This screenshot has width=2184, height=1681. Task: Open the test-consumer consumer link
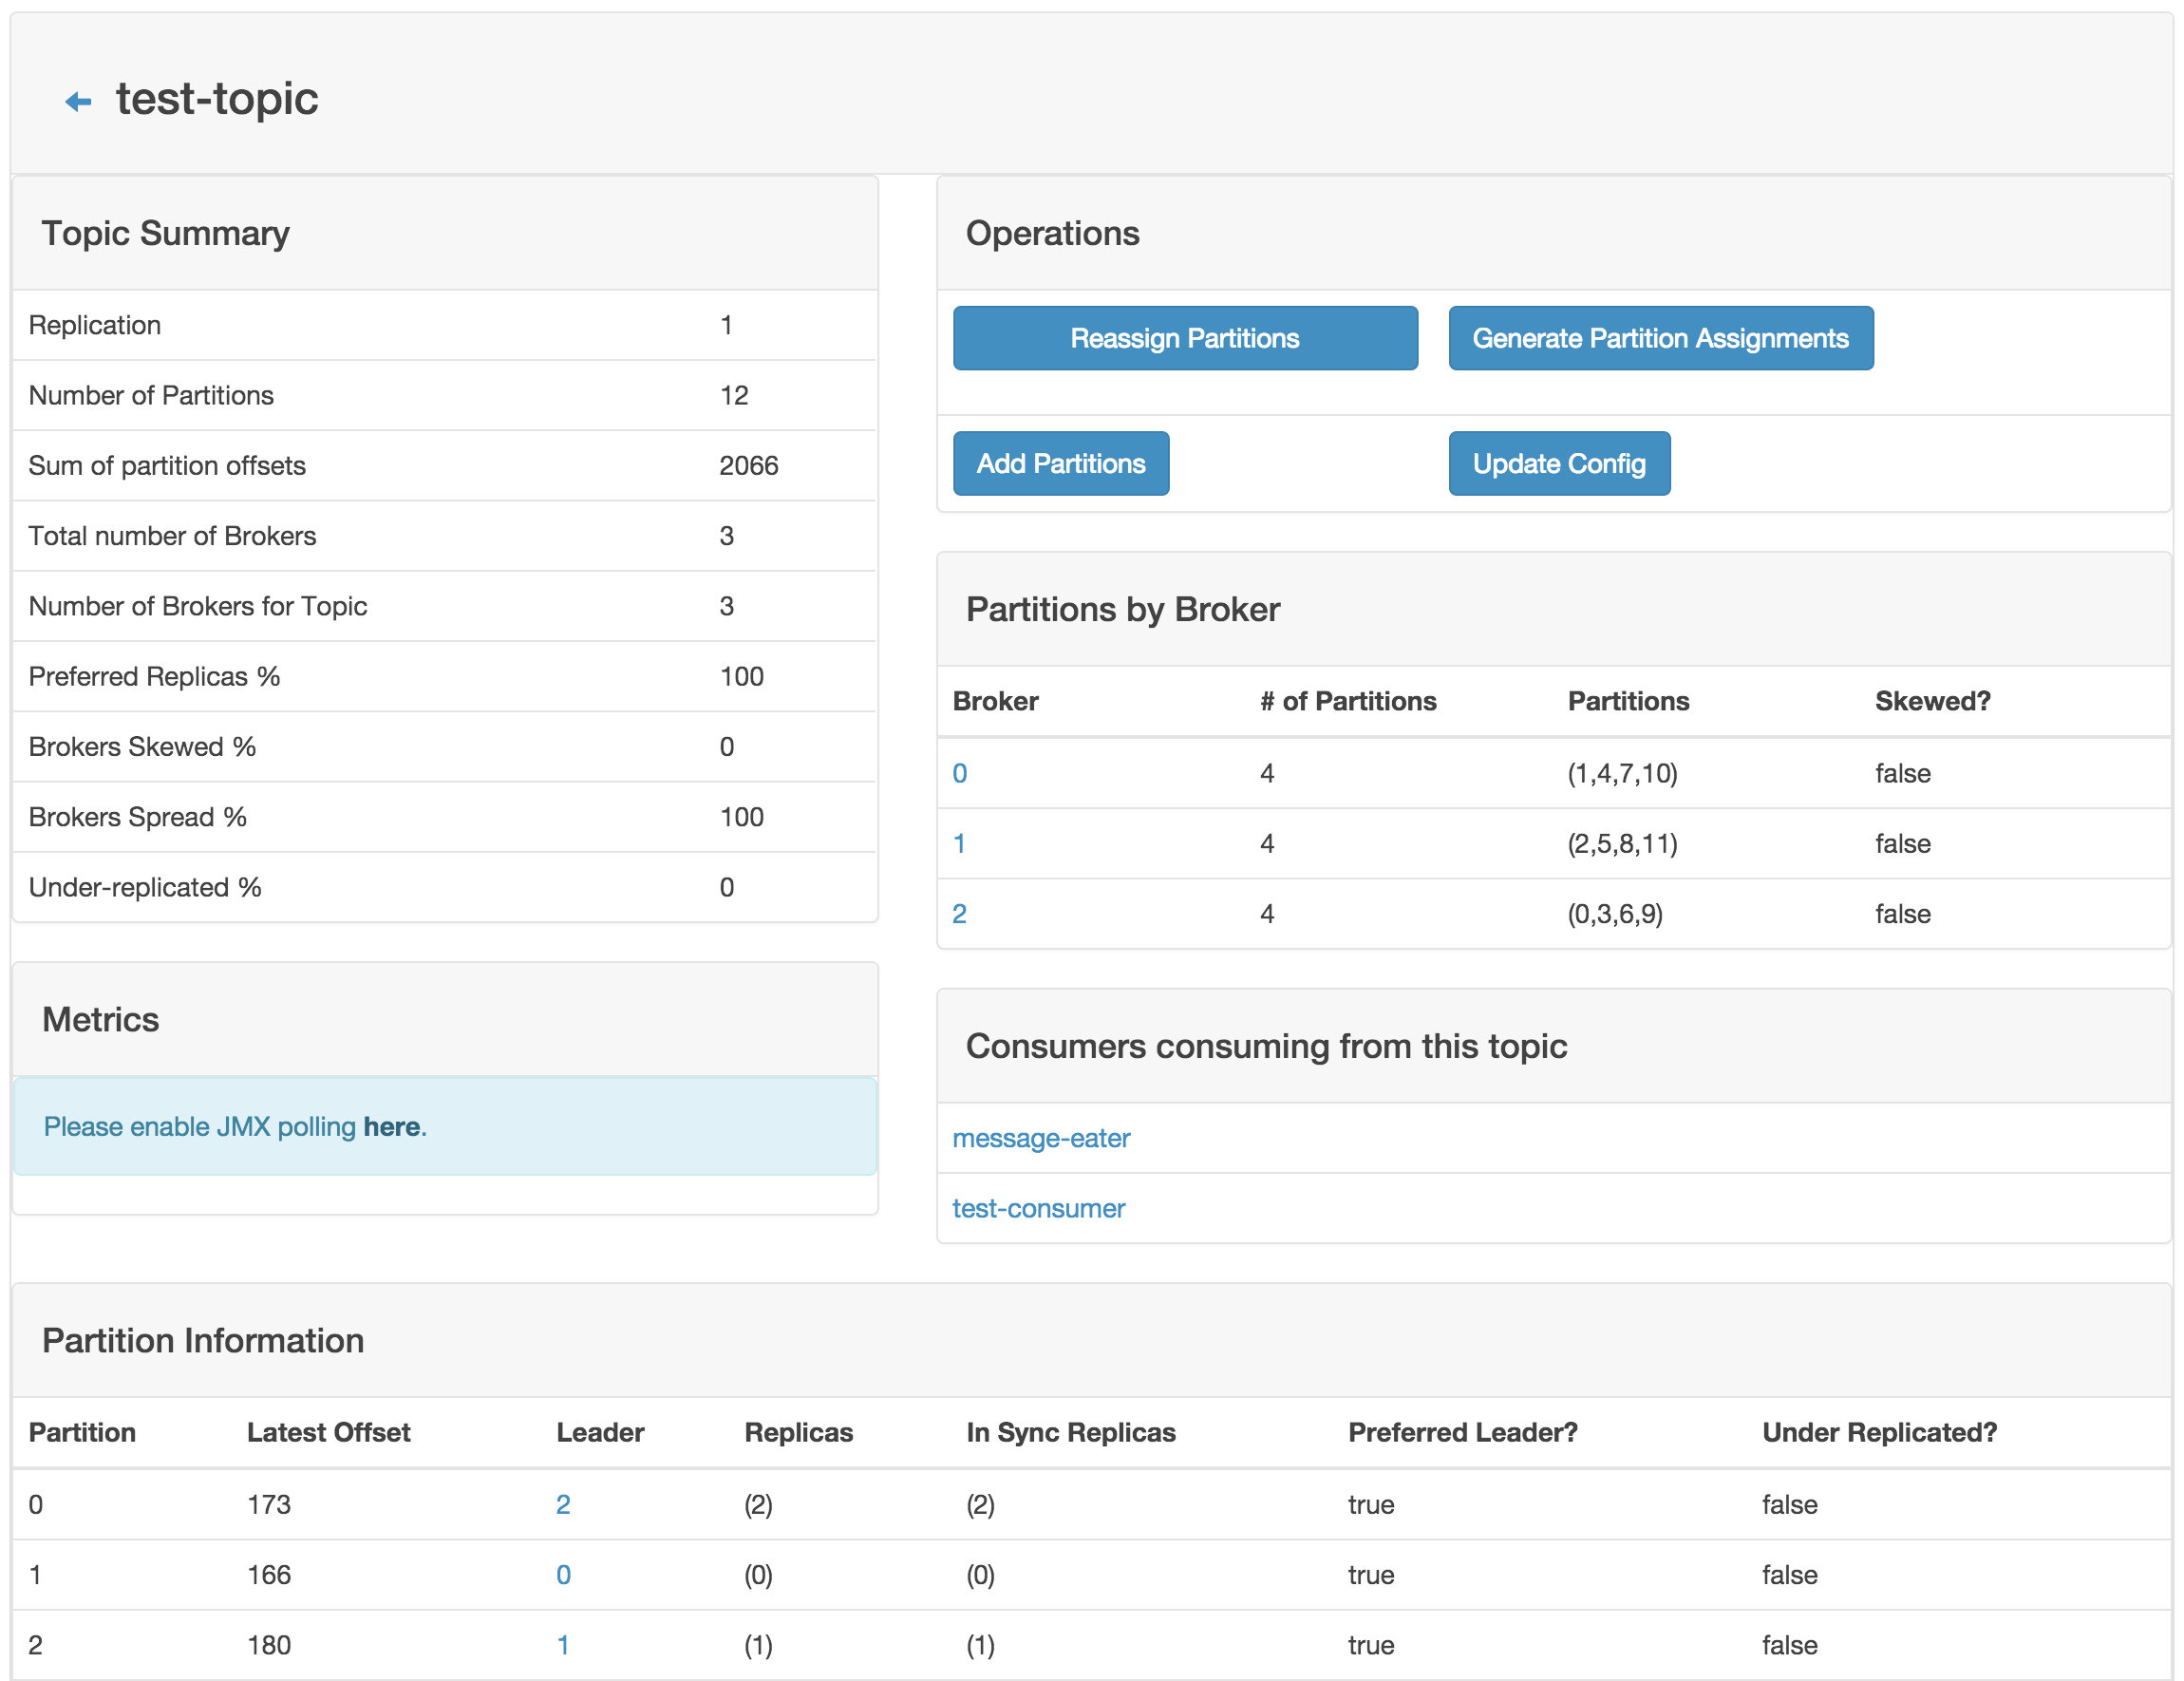click(x=1038, y=1208)
